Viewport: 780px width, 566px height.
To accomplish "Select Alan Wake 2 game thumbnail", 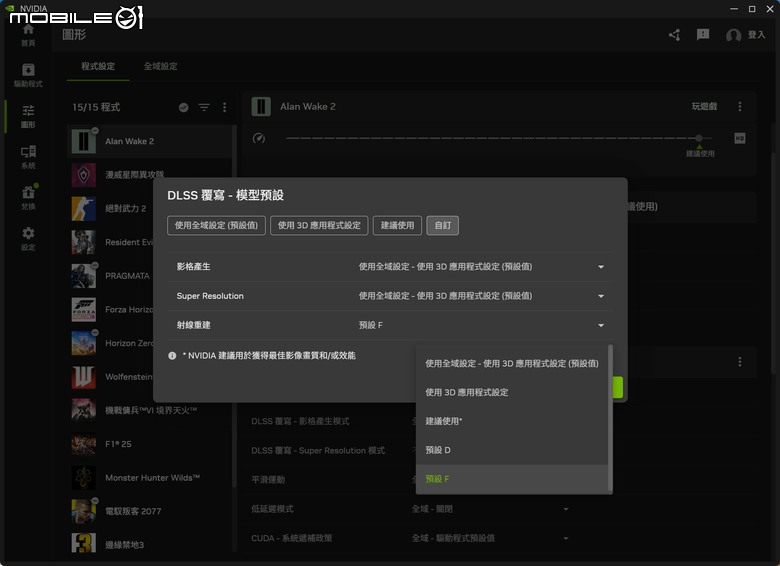I will coord(84,141).
